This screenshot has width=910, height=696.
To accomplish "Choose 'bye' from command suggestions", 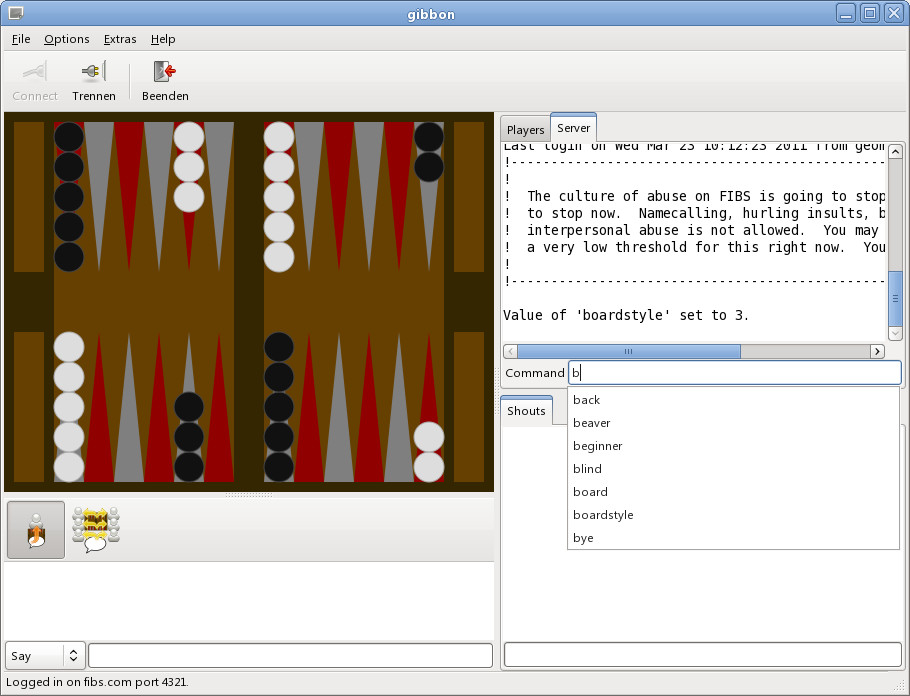I will click(x=733, y=538).
